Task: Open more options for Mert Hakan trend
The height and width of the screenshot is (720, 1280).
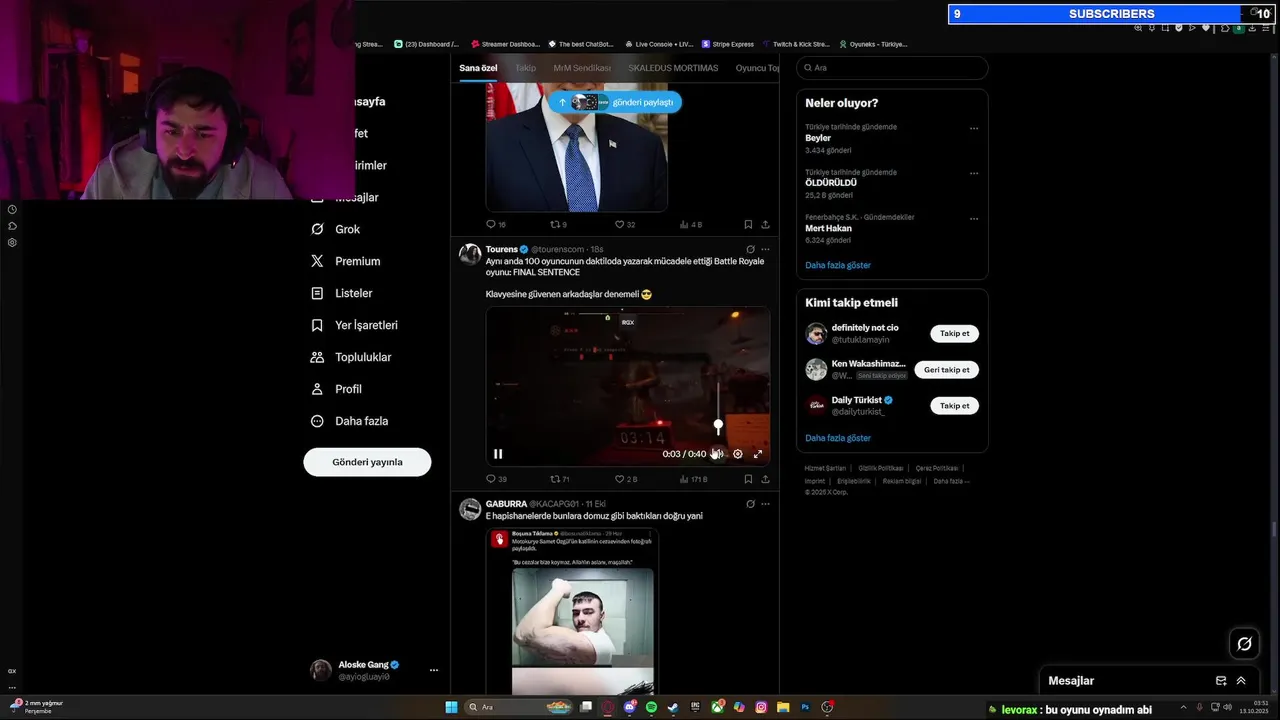Action: coord(974,218)
